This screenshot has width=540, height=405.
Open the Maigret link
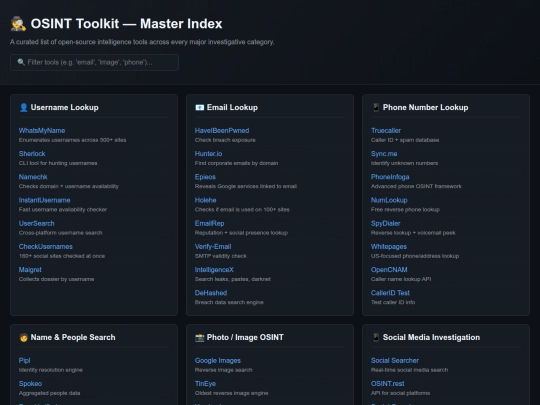[x=30, y=270]
